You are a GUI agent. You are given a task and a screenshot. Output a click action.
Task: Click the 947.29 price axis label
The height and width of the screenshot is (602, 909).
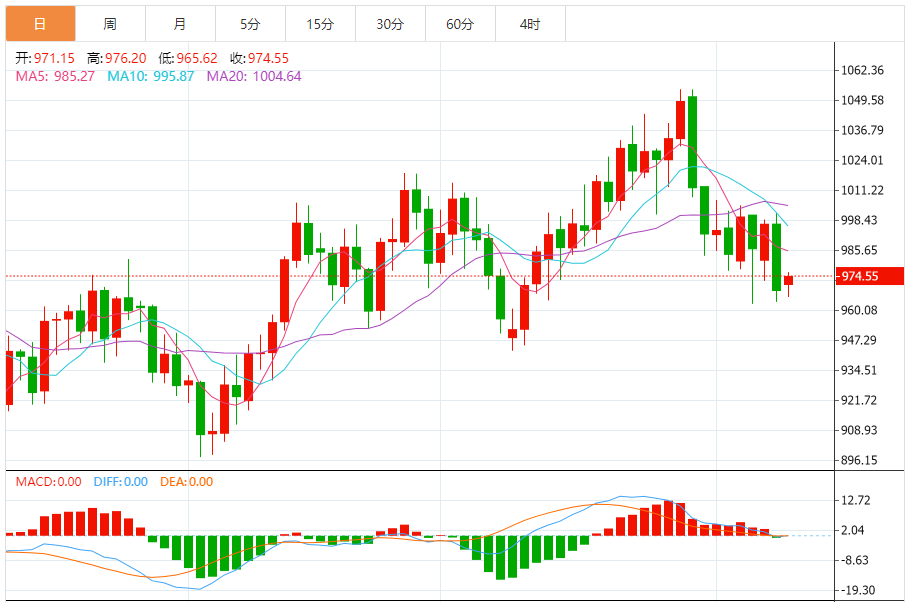(x=859, y=340)
